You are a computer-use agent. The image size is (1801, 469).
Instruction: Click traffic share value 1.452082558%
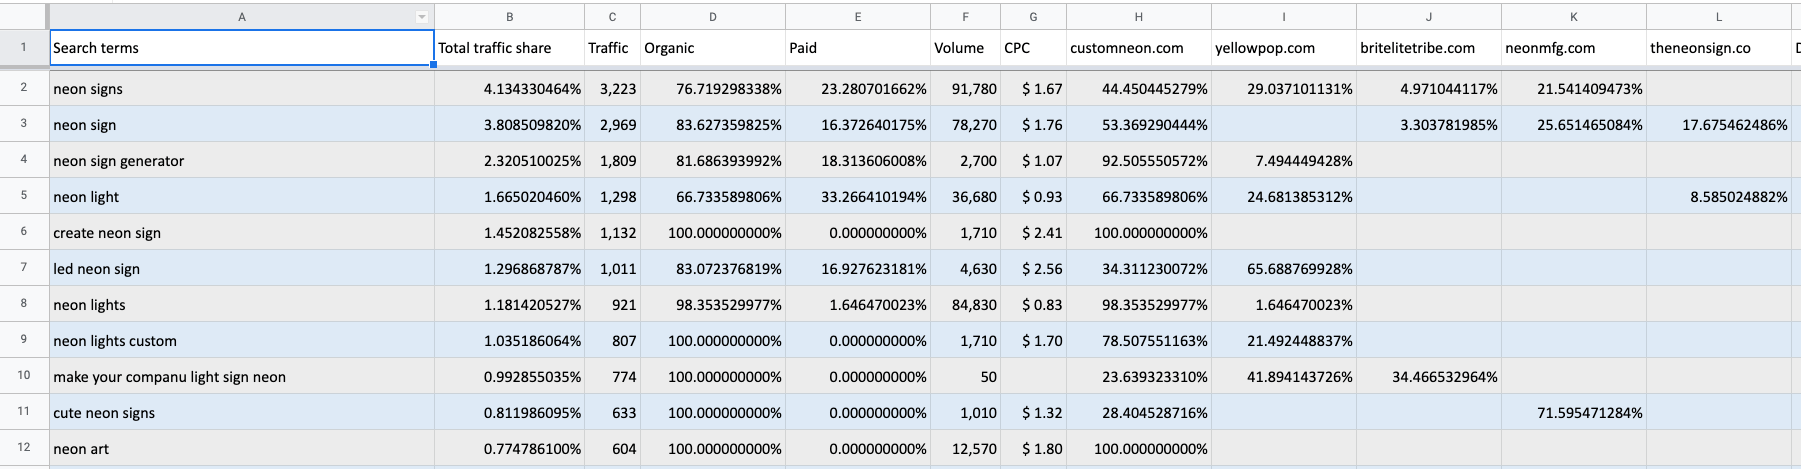pos(510,232)
